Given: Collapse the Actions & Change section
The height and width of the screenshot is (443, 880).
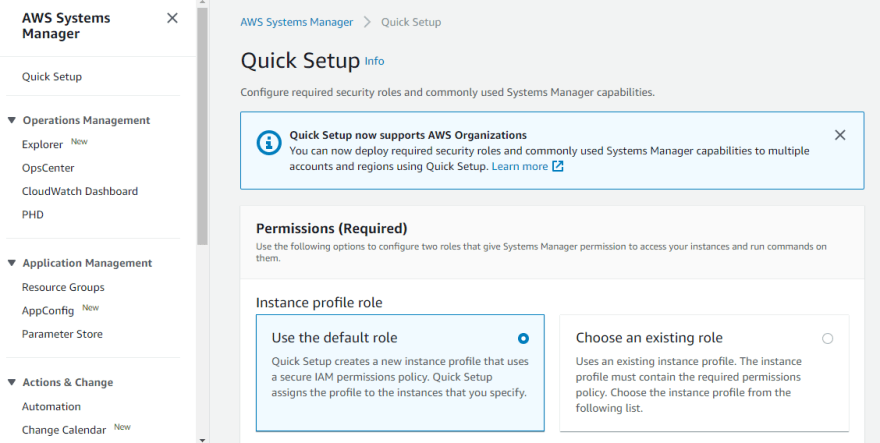Looking at the screenshot, I should 12,382.
